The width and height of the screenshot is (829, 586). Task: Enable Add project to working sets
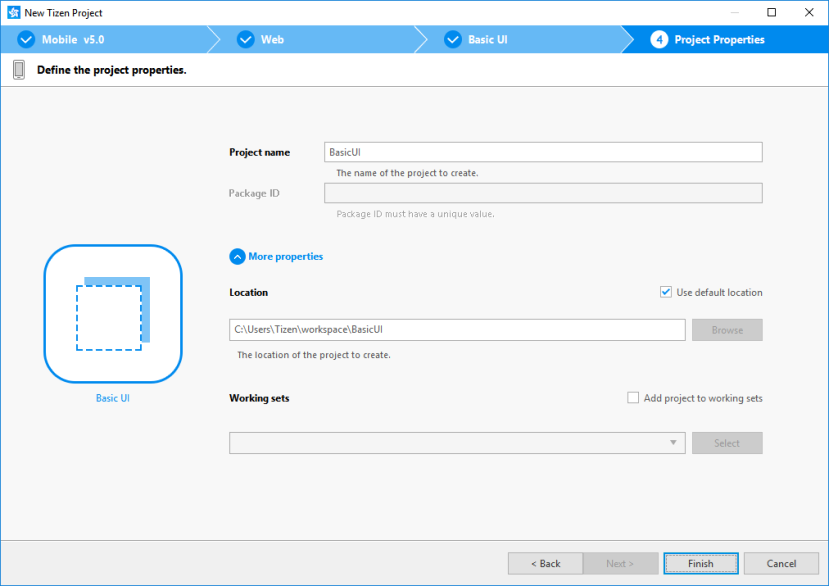[632, 397]
